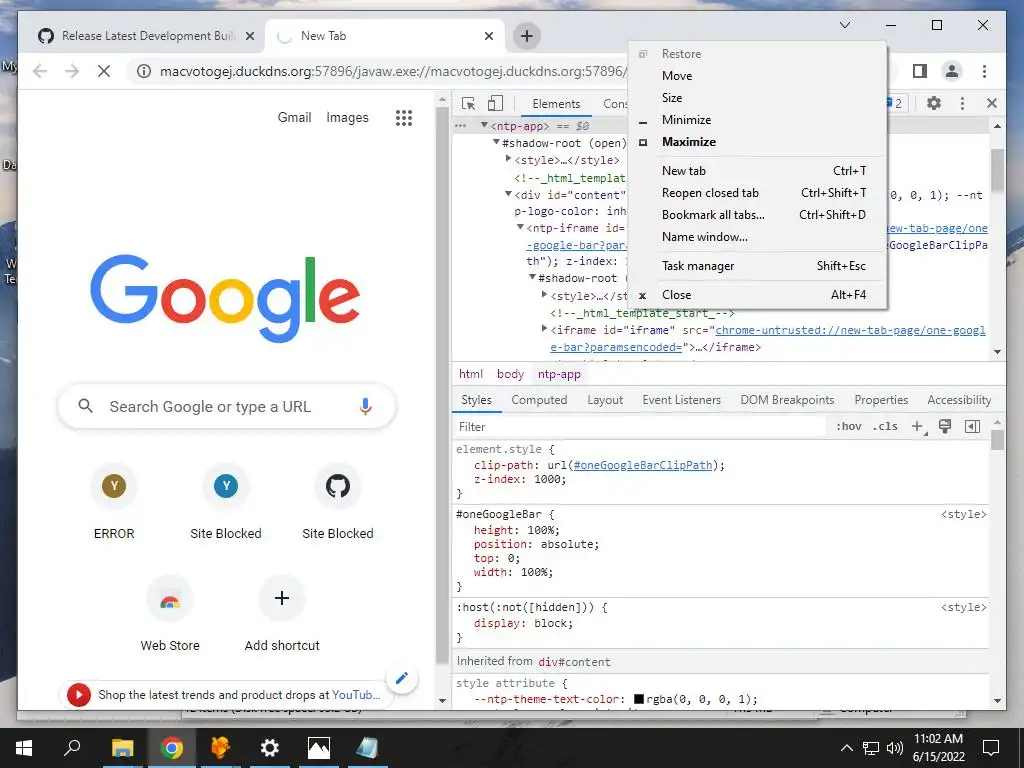Open DevTools settings gear
The height and width of the screenshot is (768, 1024).
pos(934,103)
